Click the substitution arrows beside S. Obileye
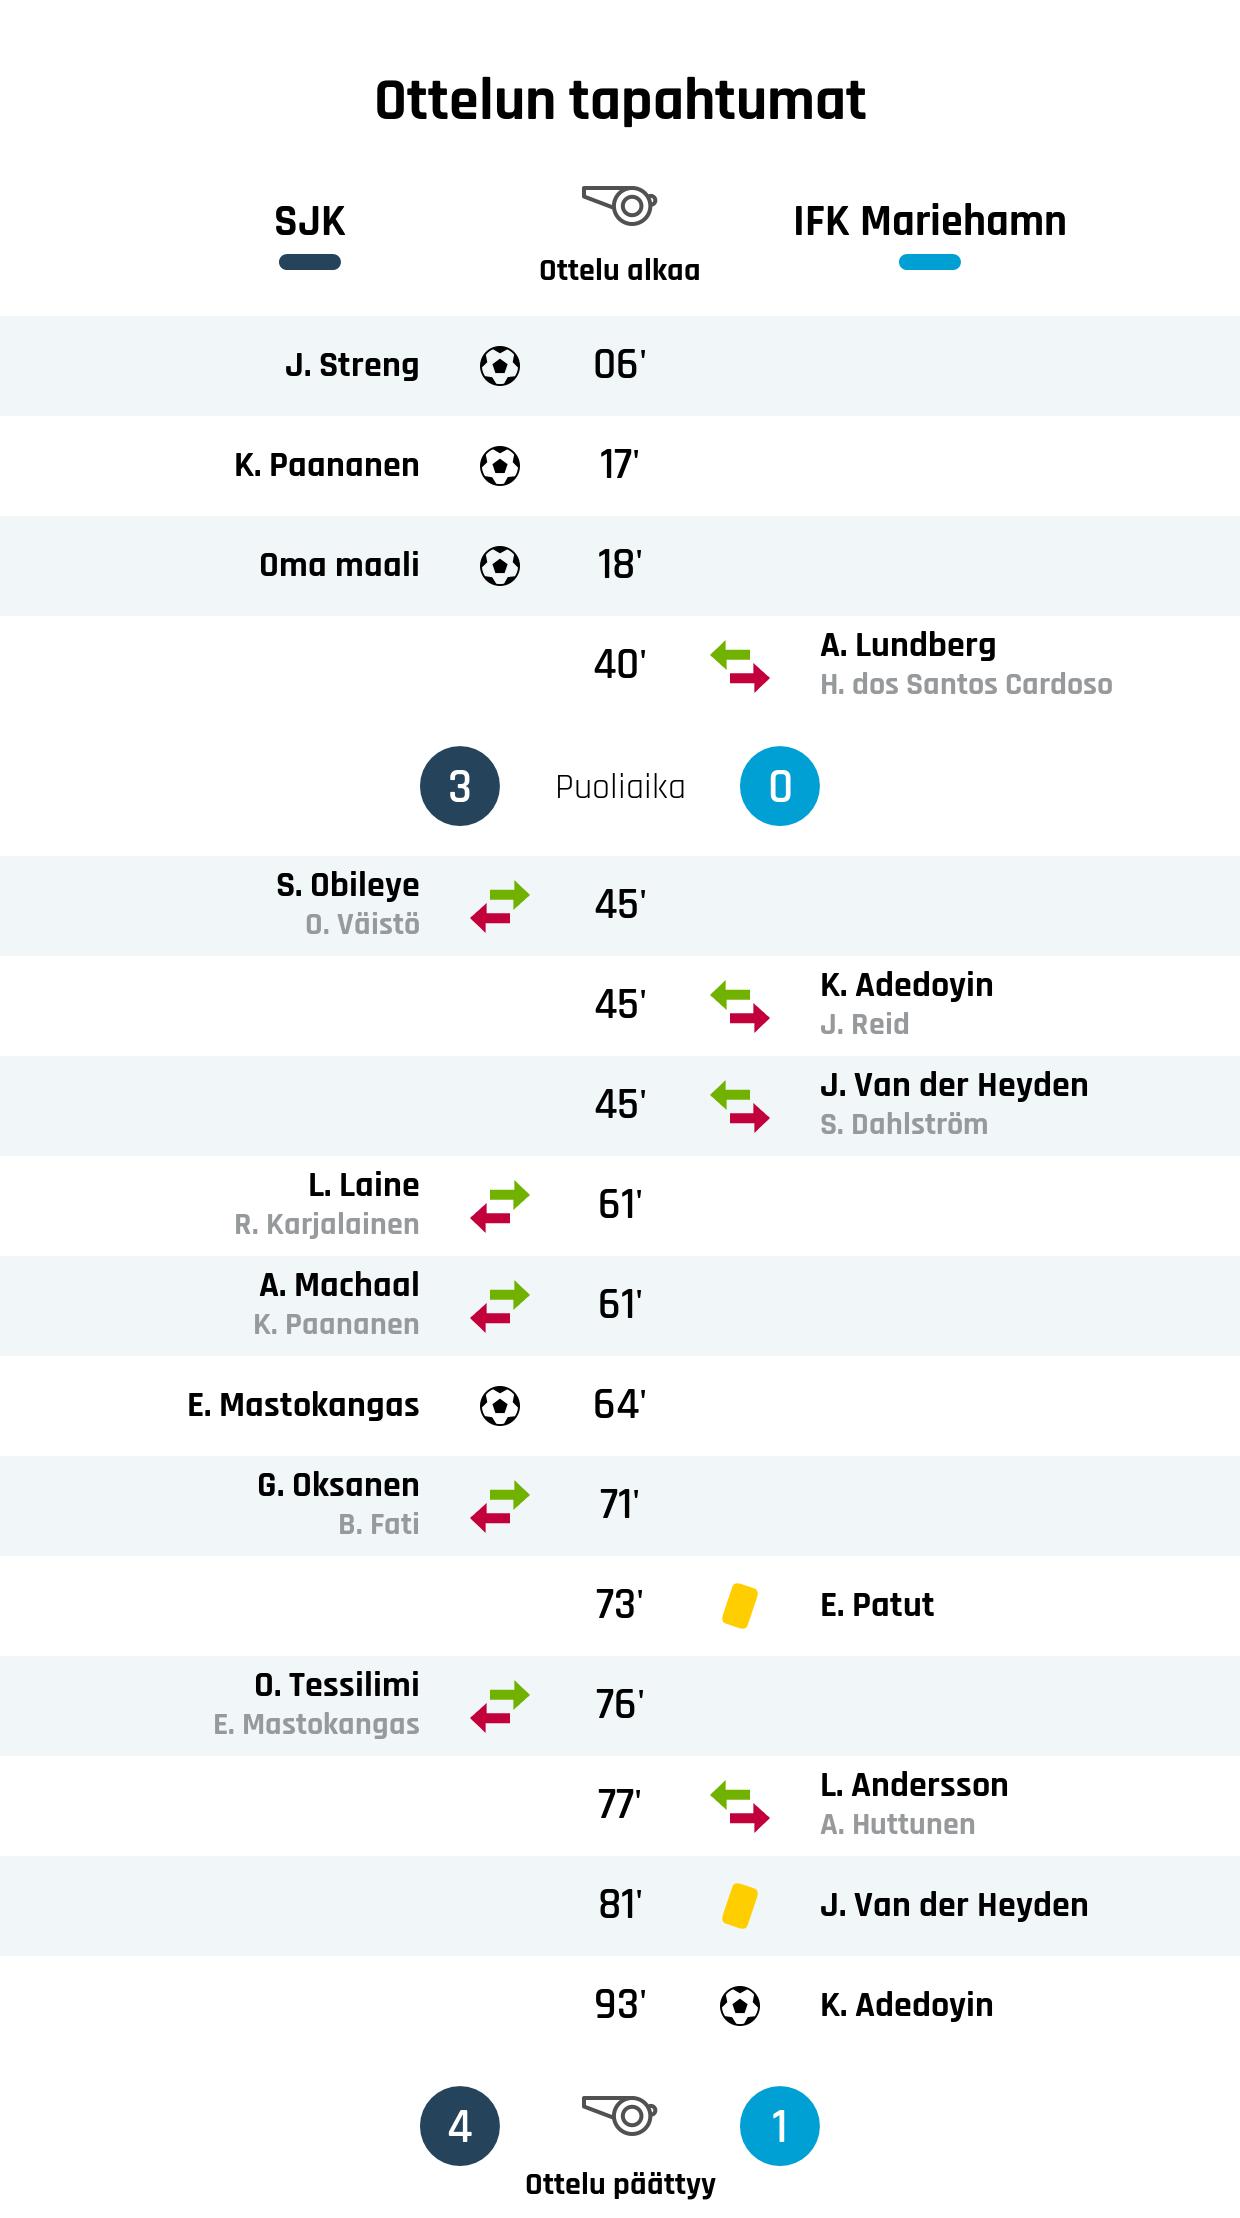The height and width of the screenshot is (2218, 1240). (500, 906)
